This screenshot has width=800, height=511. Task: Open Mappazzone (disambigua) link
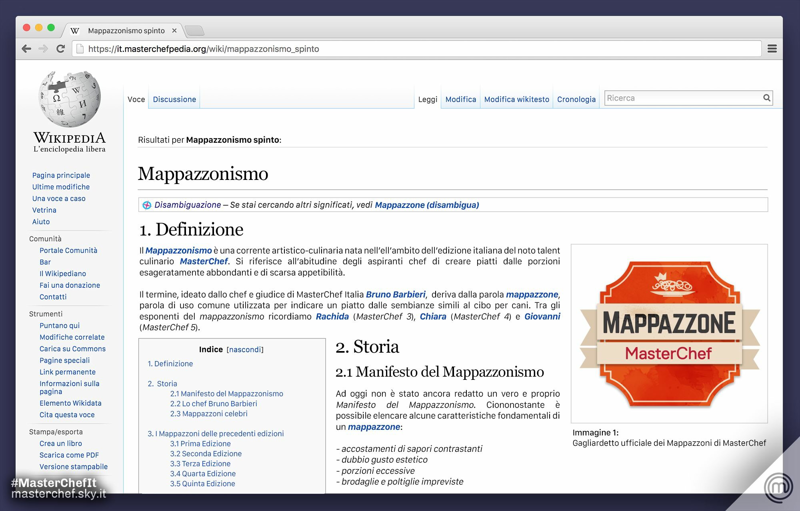point(427,205)
